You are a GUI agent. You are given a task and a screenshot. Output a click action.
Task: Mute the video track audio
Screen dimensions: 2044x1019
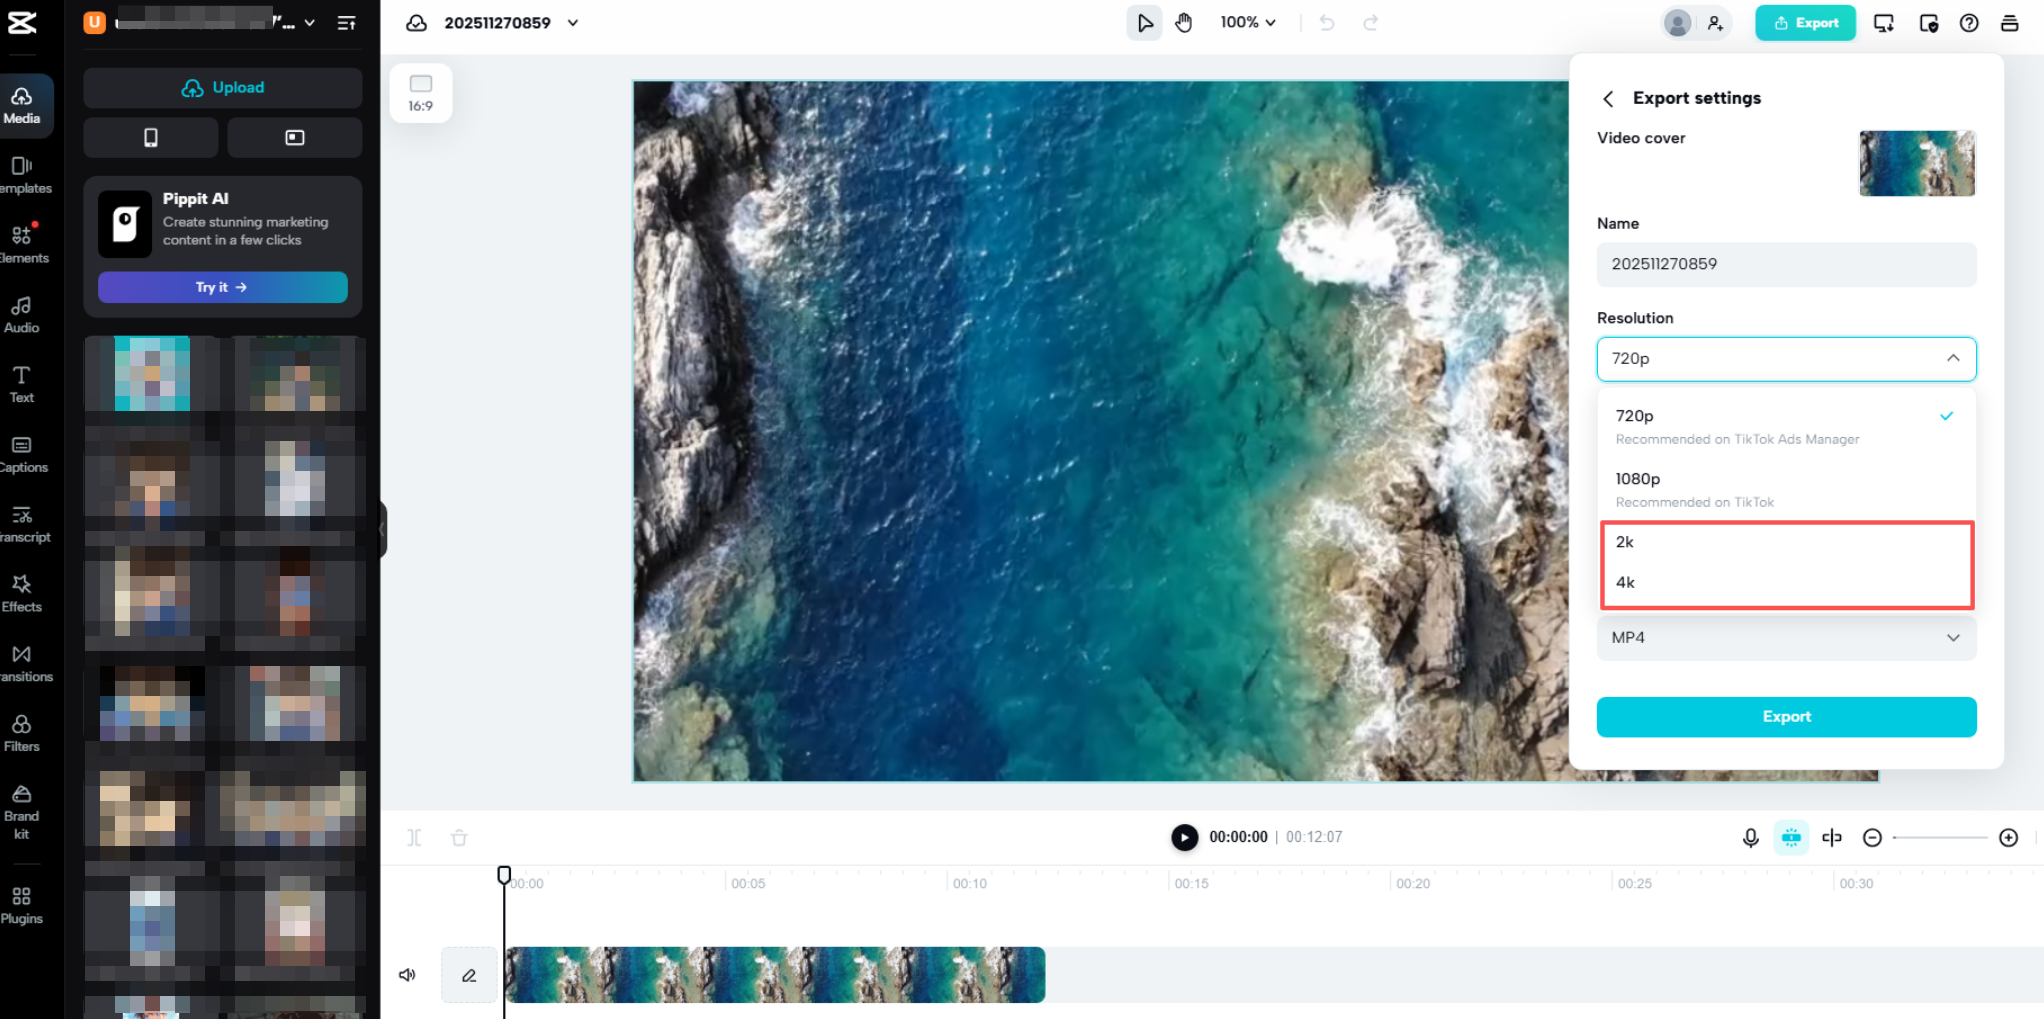coord(407,974)
